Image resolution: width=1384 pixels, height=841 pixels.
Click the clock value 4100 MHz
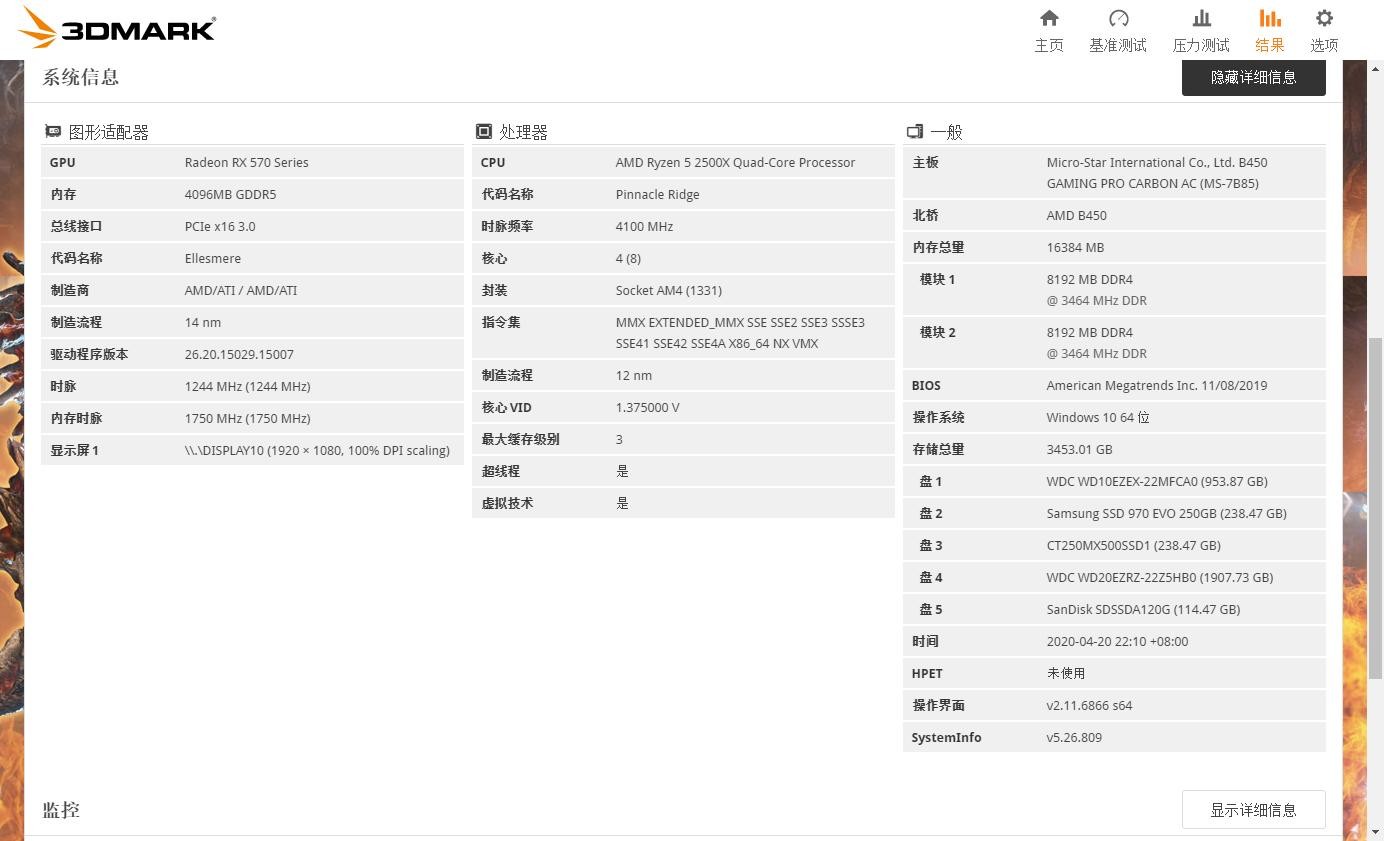click(644, 226)
